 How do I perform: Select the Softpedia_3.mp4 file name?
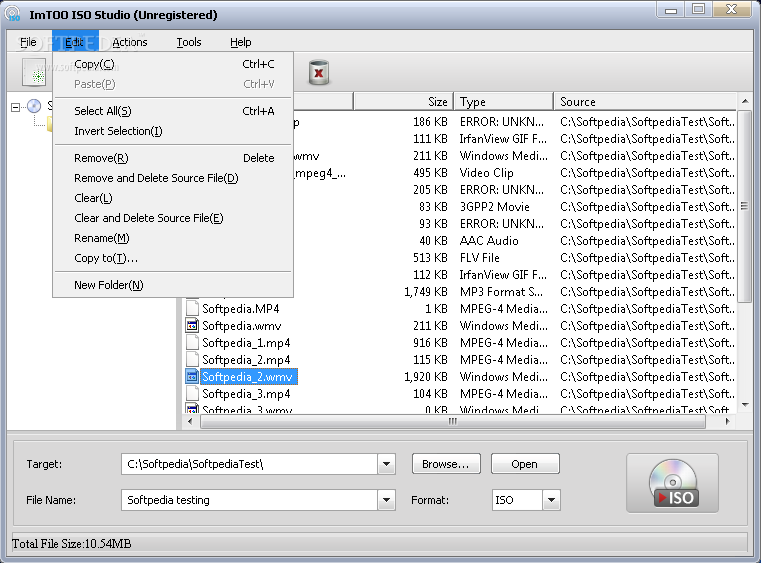[246, 394]
